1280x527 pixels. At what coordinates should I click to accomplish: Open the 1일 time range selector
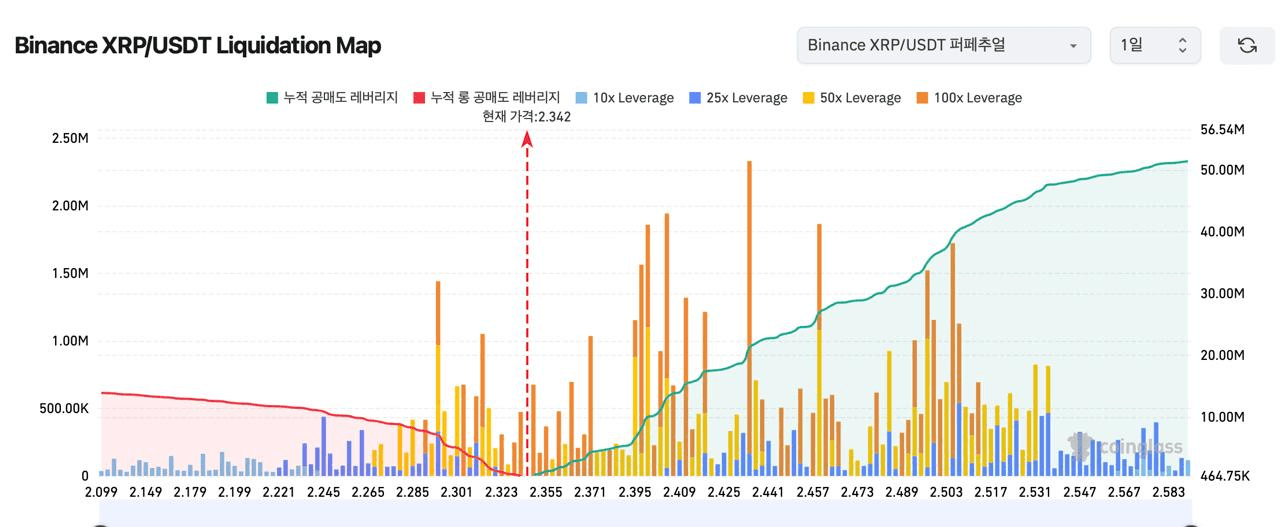click(1154, 45)
